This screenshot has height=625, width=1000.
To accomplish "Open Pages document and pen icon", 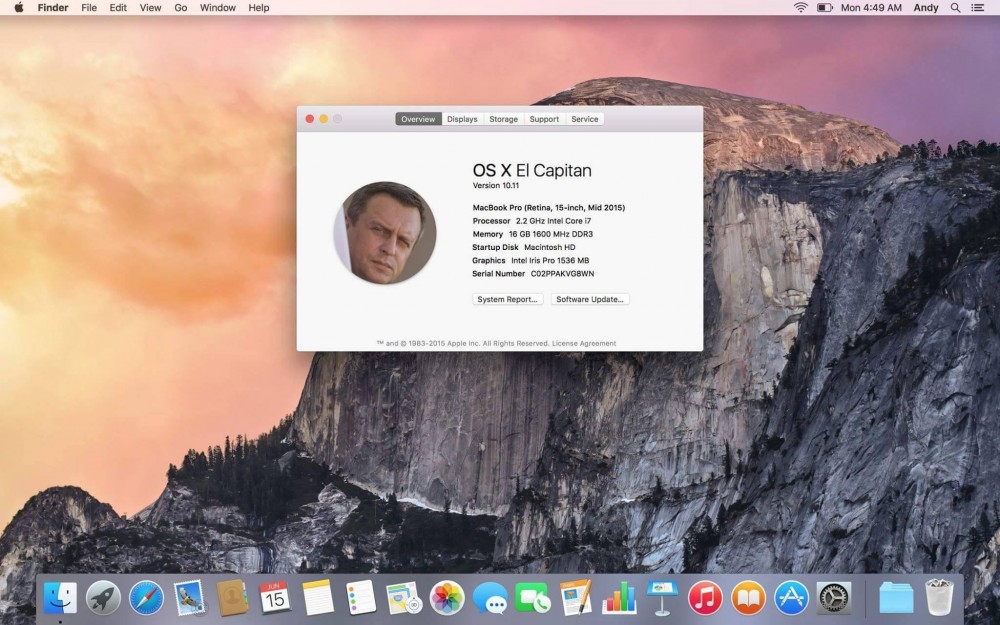I will pyautogui.click(x=577, y=598).
